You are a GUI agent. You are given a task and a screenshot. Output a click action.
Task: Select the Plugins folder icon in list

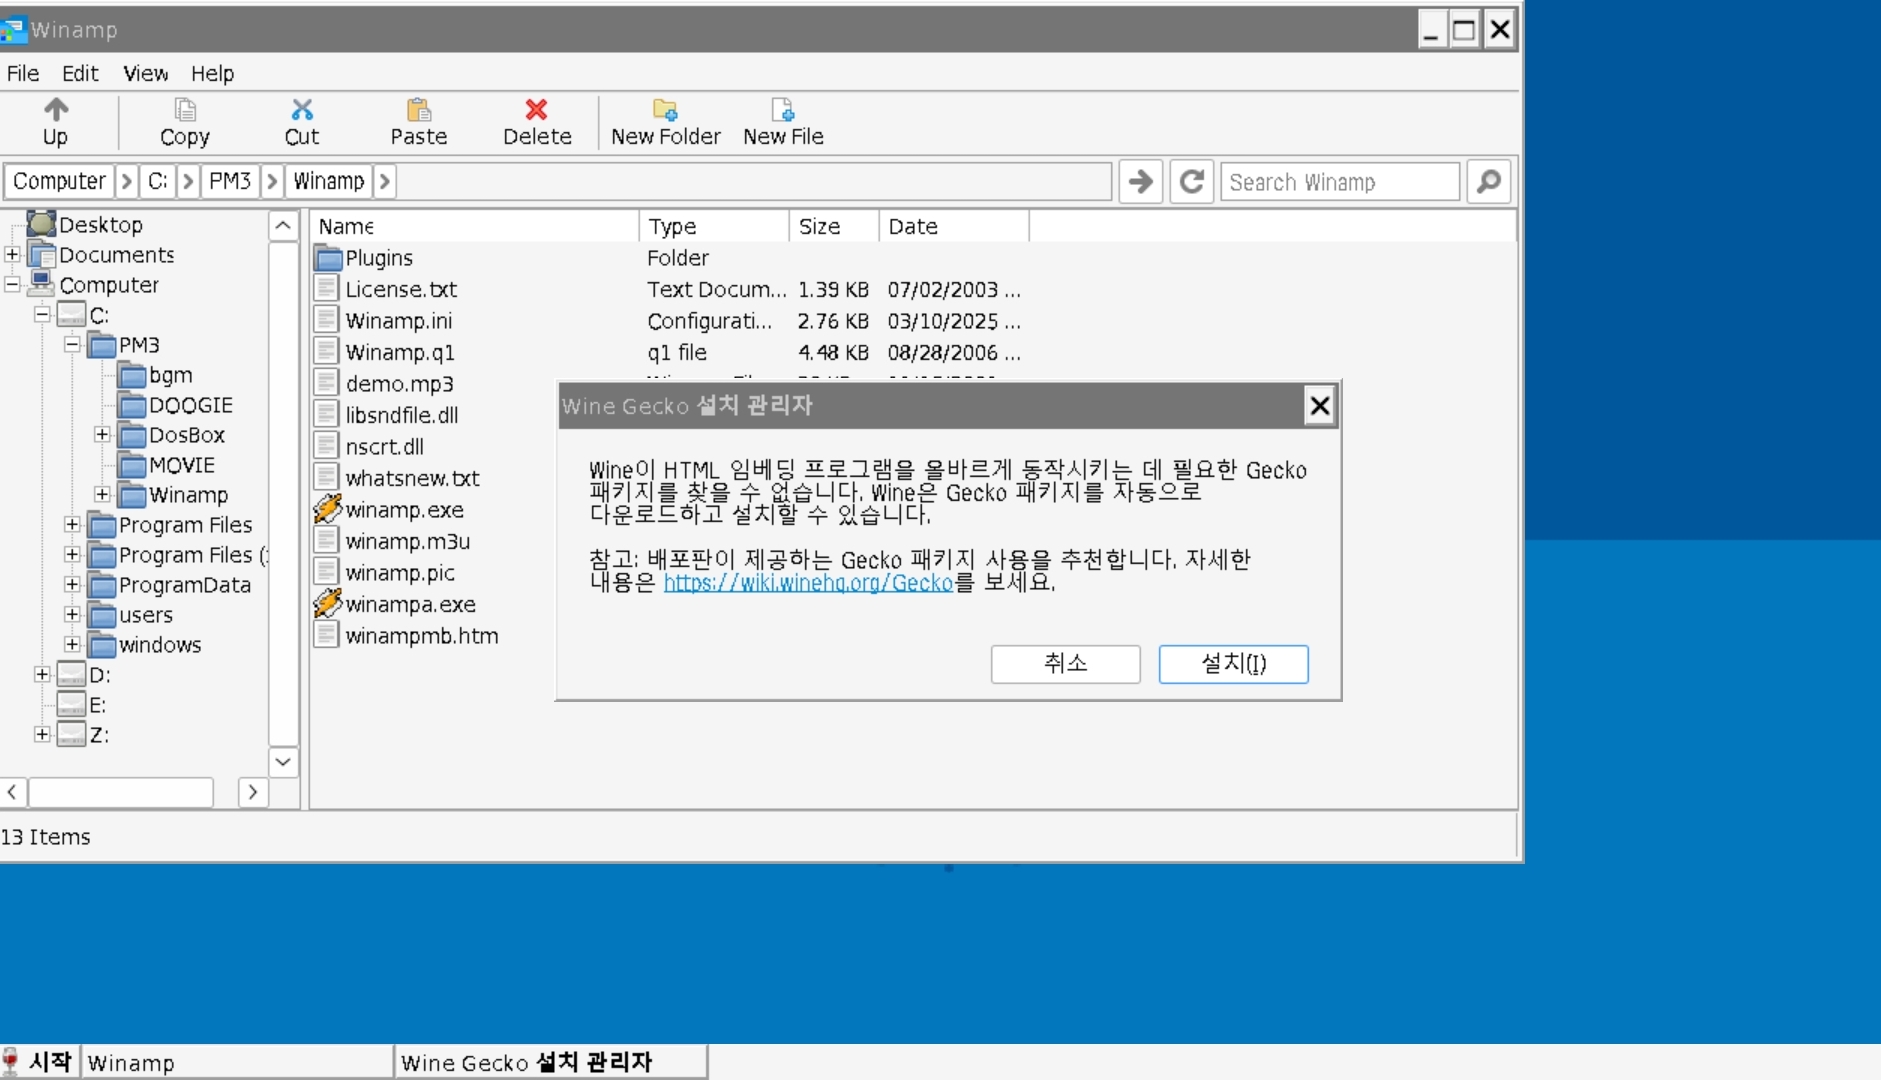[328, 258]
